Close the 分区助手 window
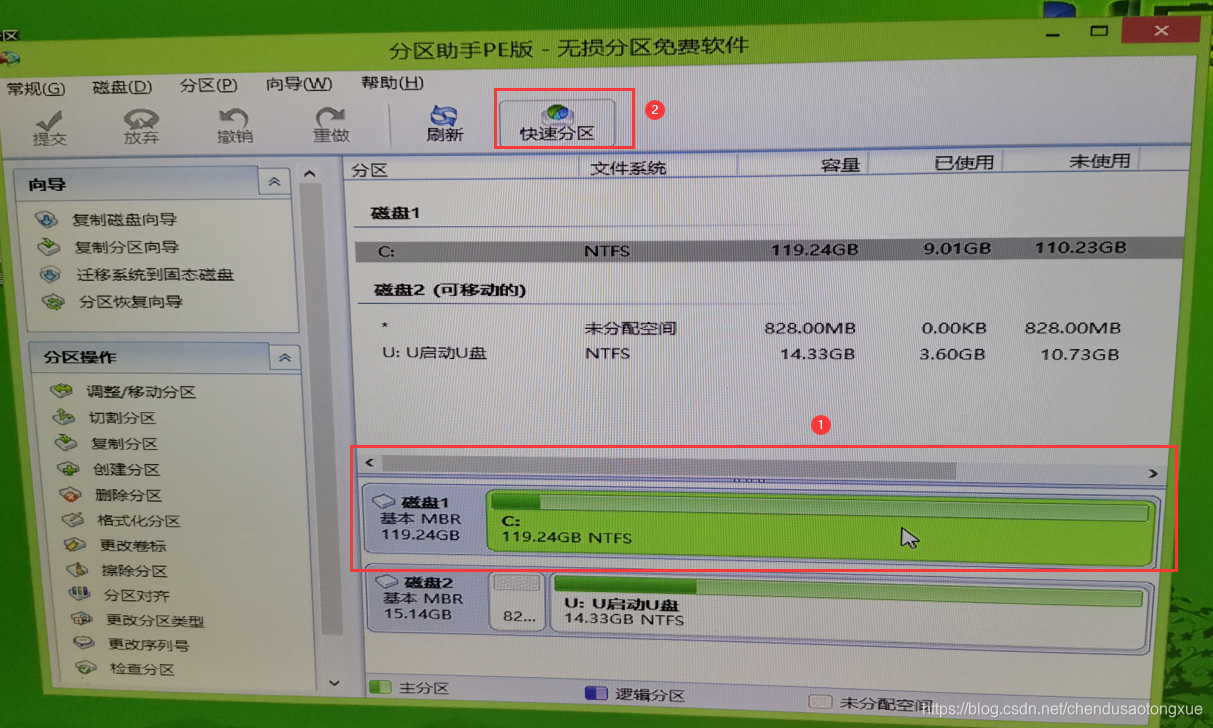 pos(1160,31)
